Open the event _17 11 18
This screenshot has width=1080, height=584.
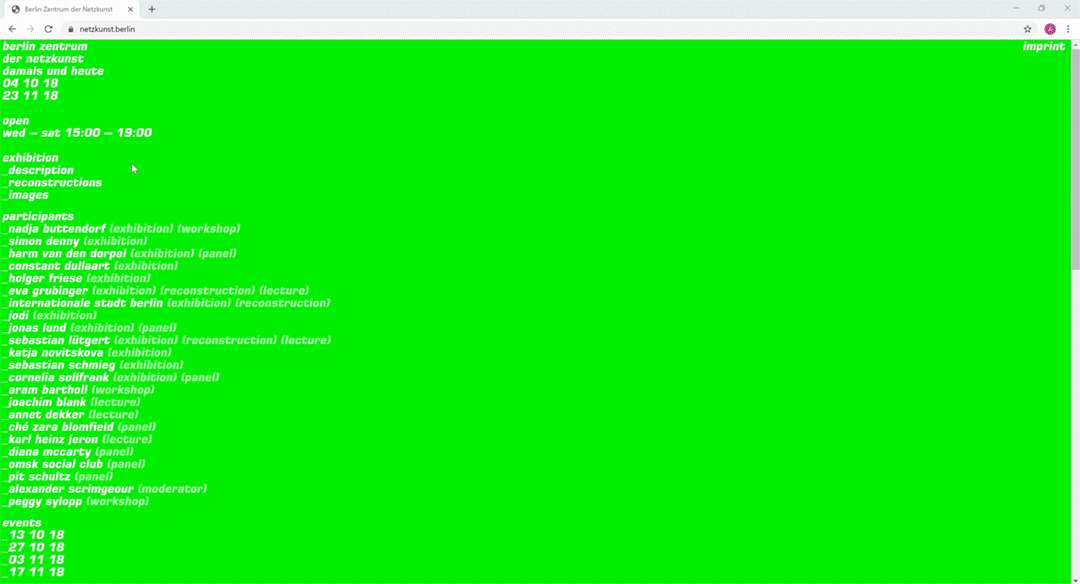(x=34, y=572)
